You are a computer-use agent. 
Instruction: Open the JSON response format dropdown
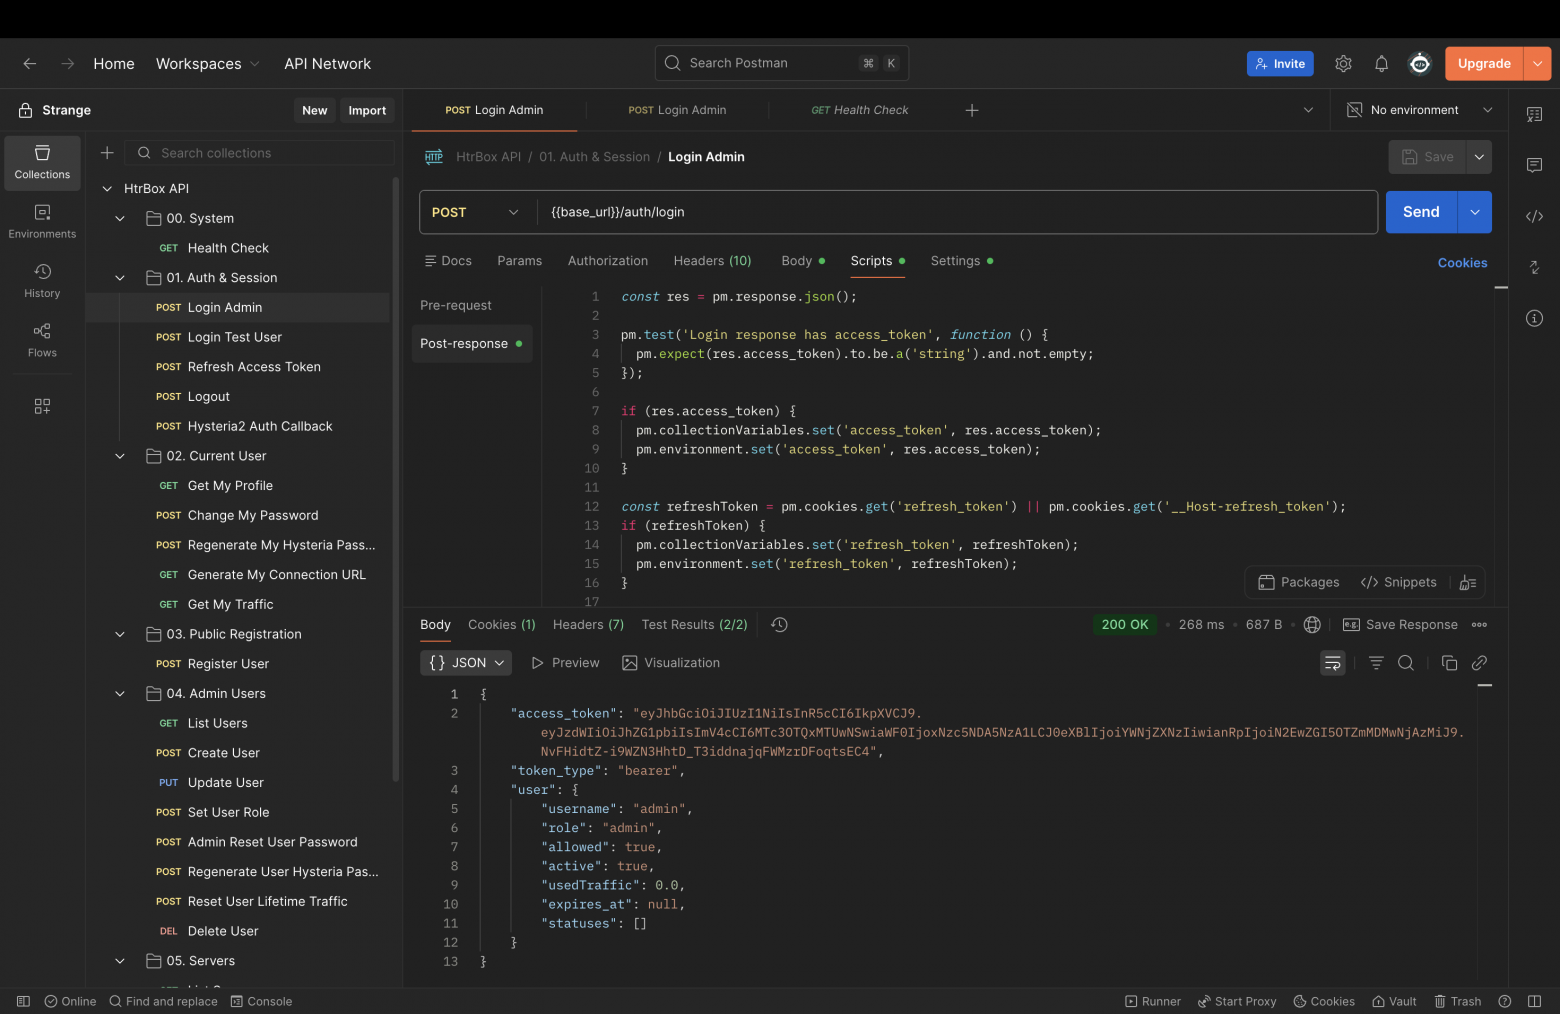tap(466, 662)
